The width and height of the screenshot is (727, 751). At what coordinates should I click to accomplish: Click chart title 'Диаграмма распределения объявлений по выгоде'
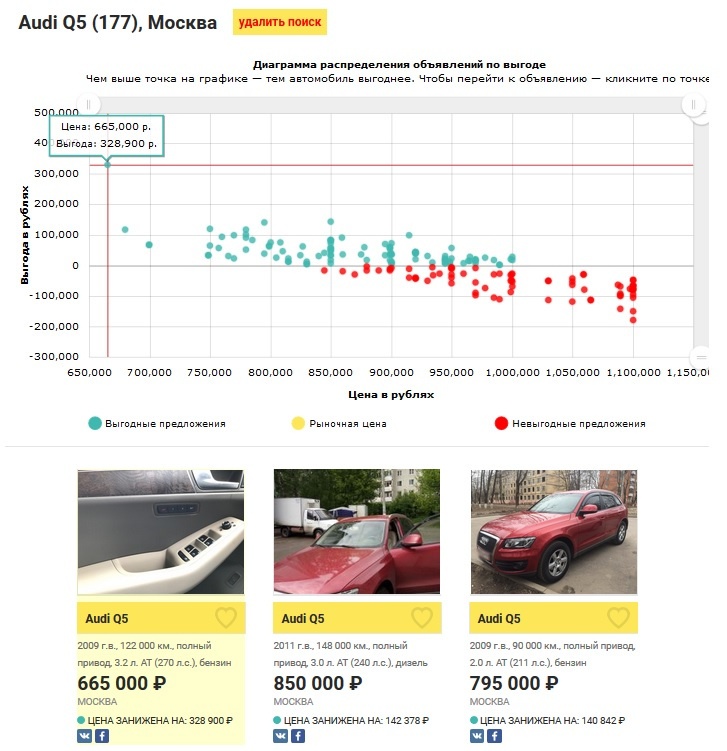[399, 65]
